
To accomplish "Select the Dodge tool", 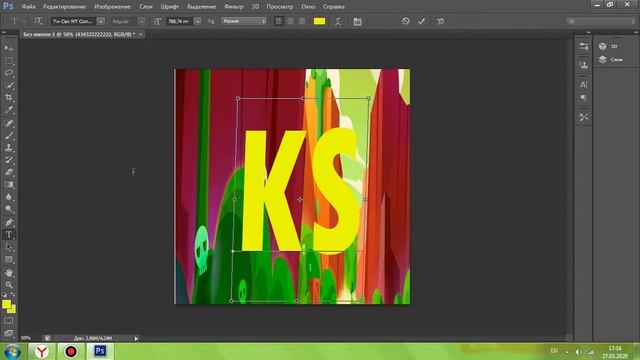I will point(9,209).
